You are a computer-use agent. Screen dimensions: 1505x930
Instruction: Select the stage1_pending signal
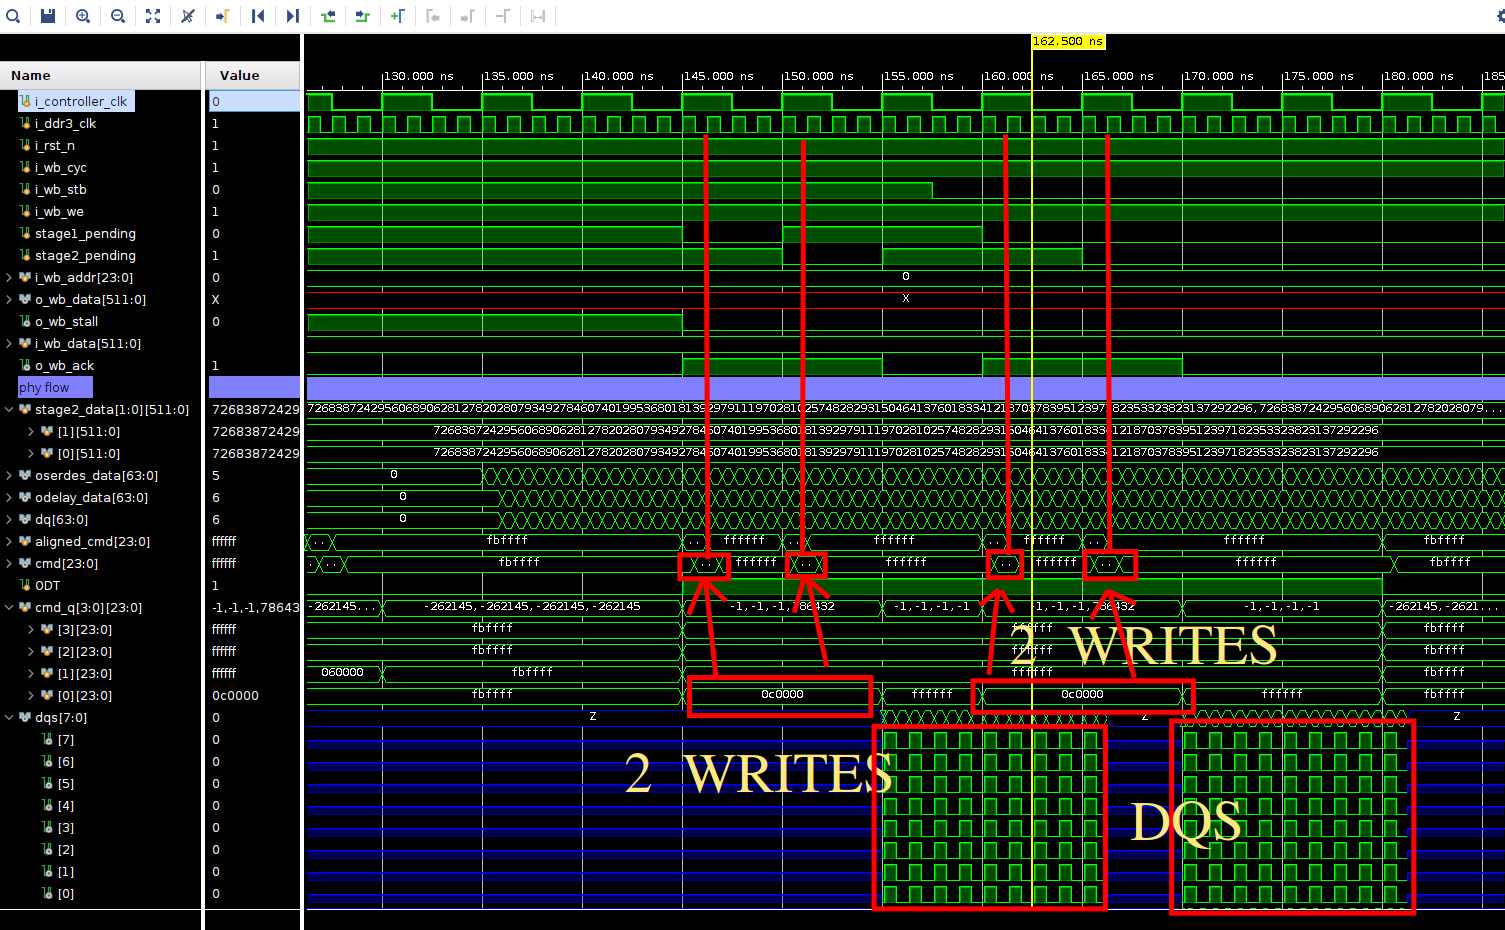[85, 234]
